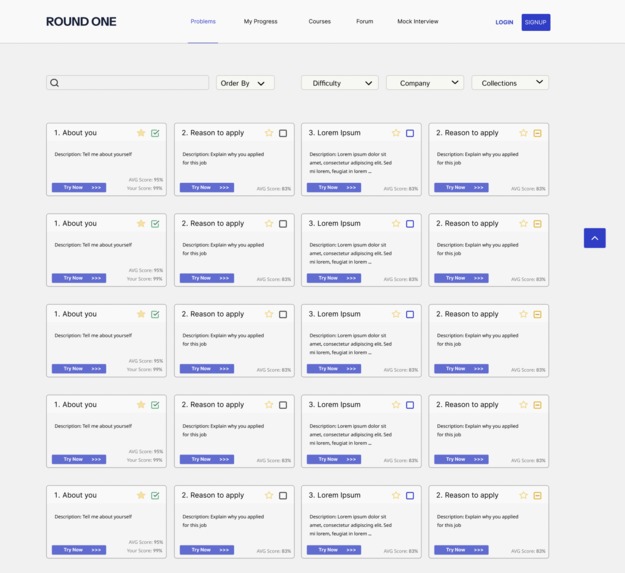Click the magnifier icon in the search bar

pyautogui.click(x=55, y=83)
